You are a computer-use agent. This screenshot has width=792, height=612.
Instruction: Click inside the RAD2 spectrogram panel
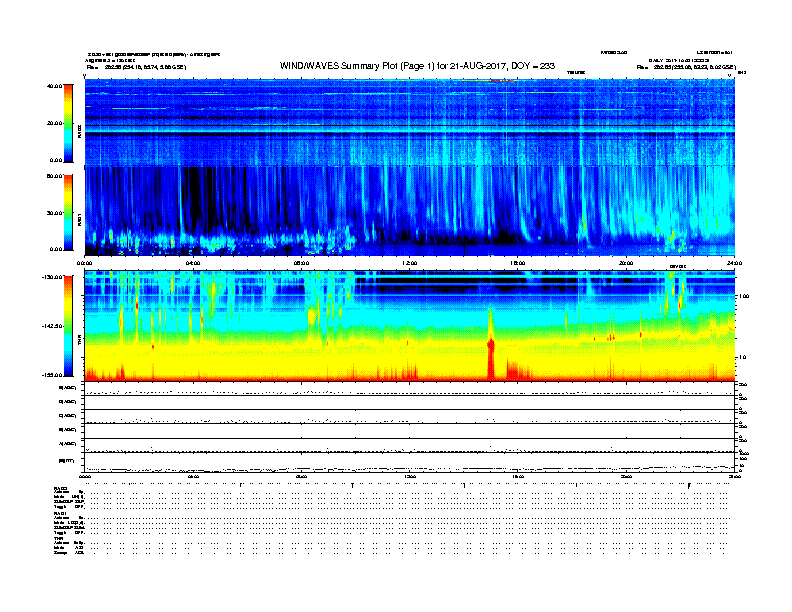click(410, 122)
